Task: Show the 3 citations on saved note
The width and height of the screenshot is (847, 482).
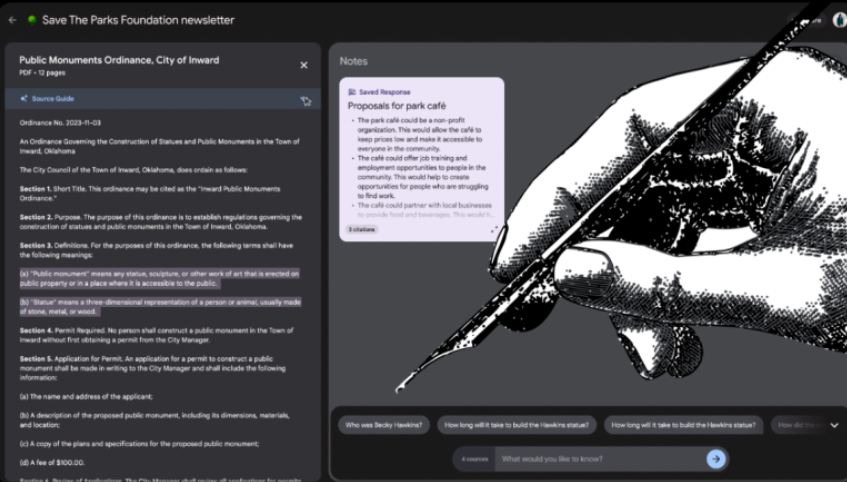Action: pos(362,229)
